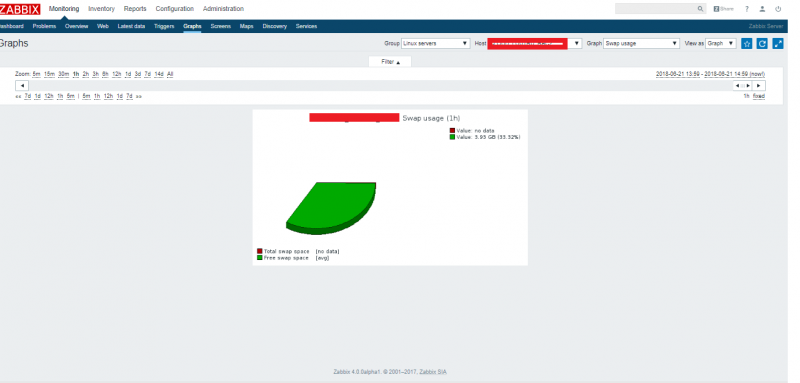The height and width of the screenshot is (383, 800).
Task: Open the Group dropdown Linux servers
Action: pos(436,43)
